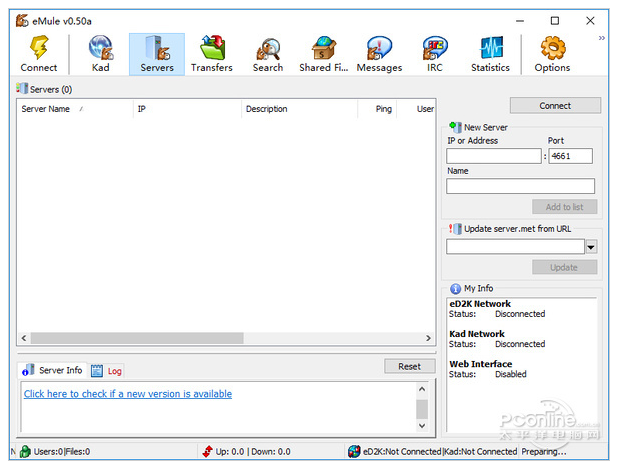Open the Search view
This screenshot has height=464, width=621.
[x=268, y=54]
